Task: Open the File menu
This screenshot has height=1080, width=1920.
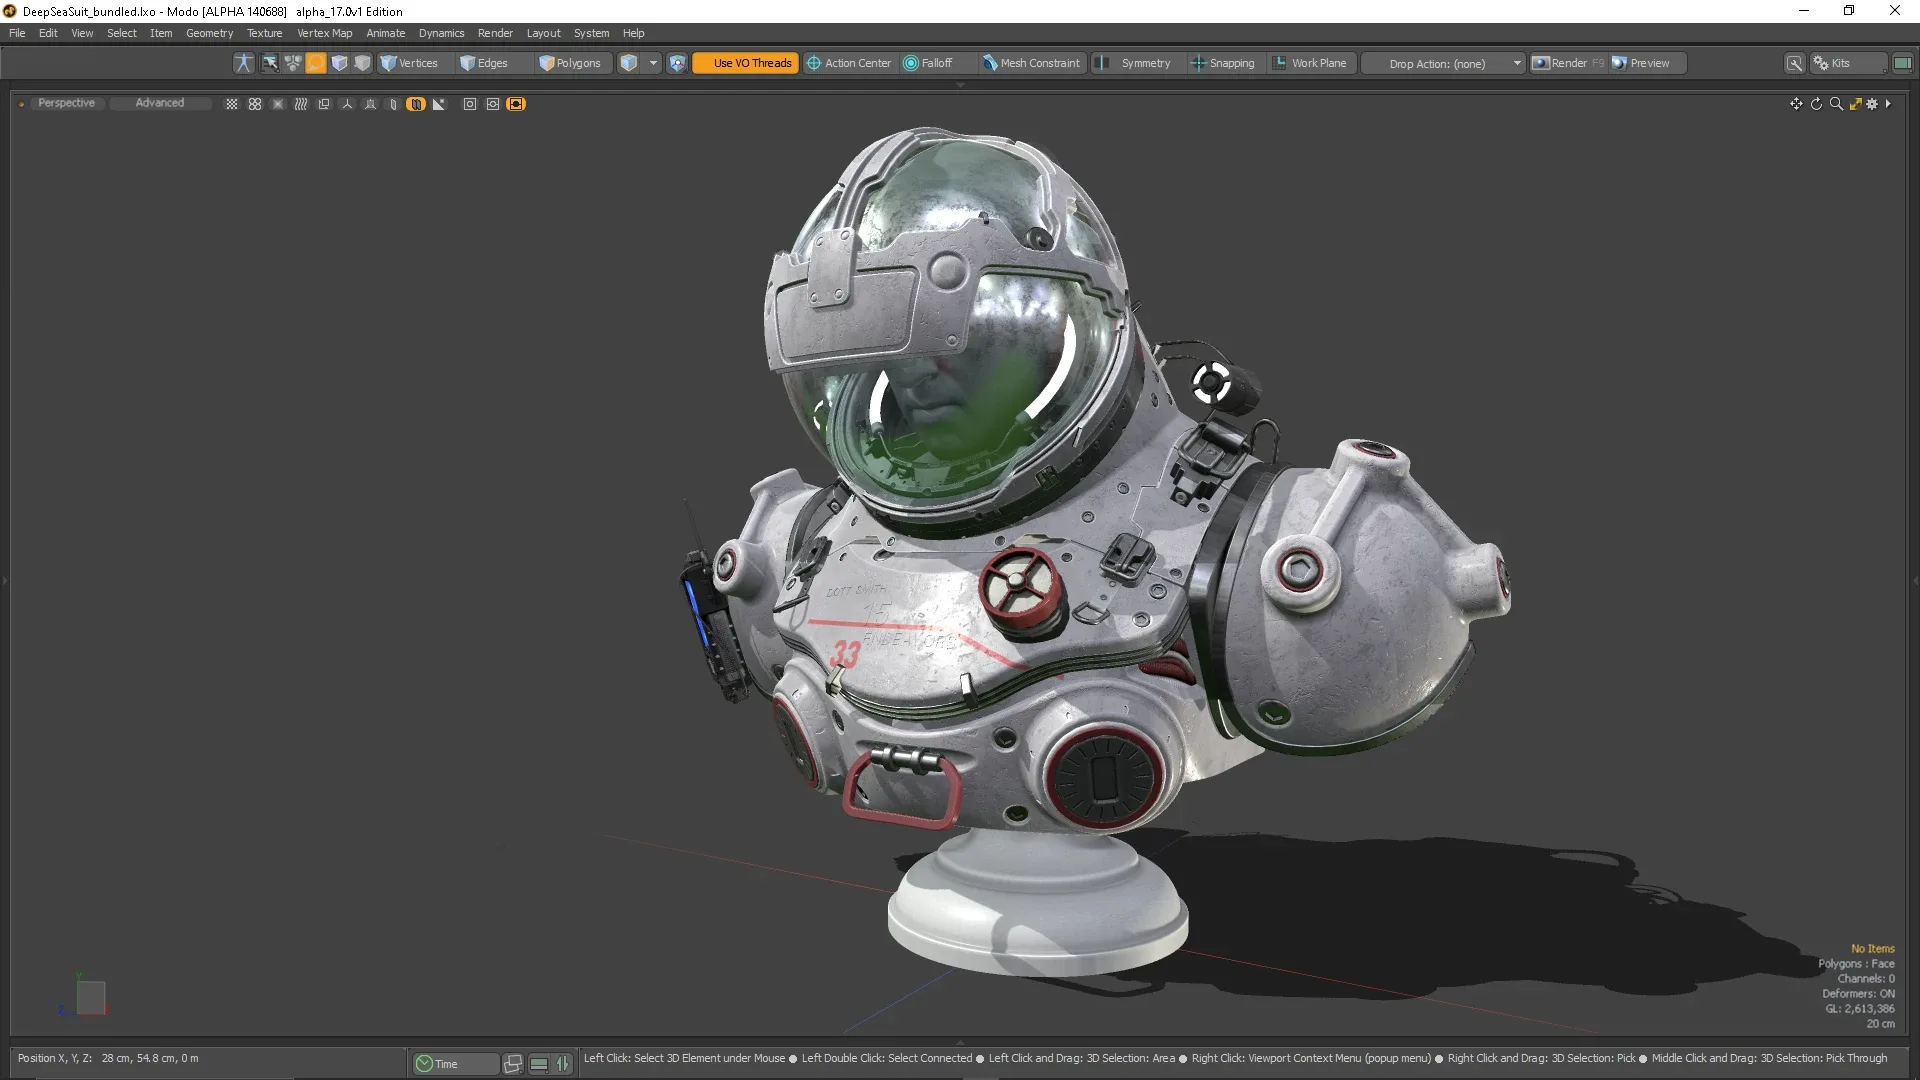Action: 17,33
